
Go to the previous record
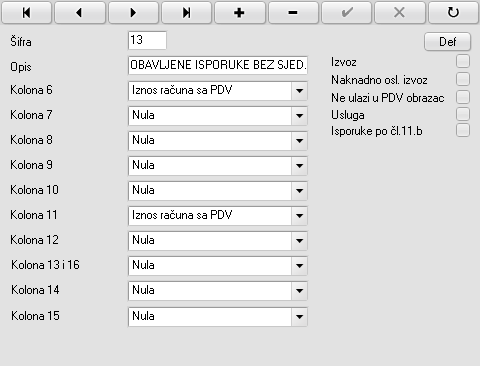(80, 12)
